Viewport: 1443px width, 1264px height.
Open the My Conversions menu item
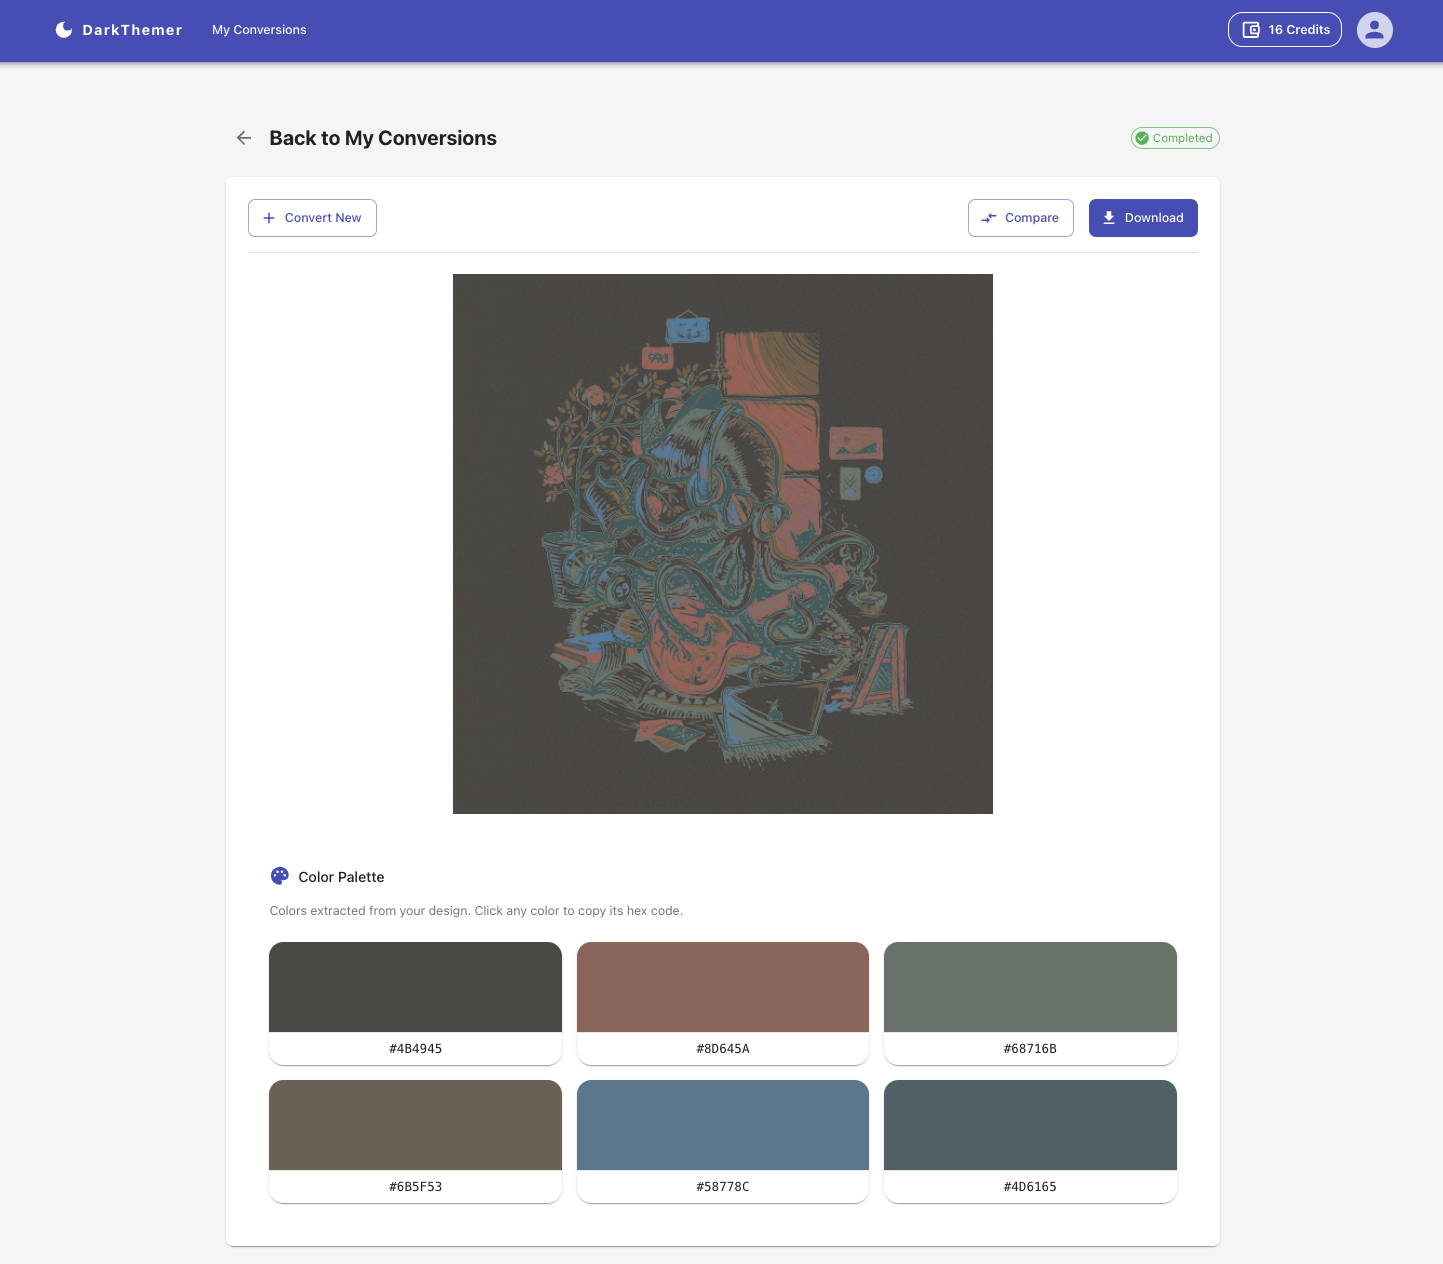[x=259, y=29]
